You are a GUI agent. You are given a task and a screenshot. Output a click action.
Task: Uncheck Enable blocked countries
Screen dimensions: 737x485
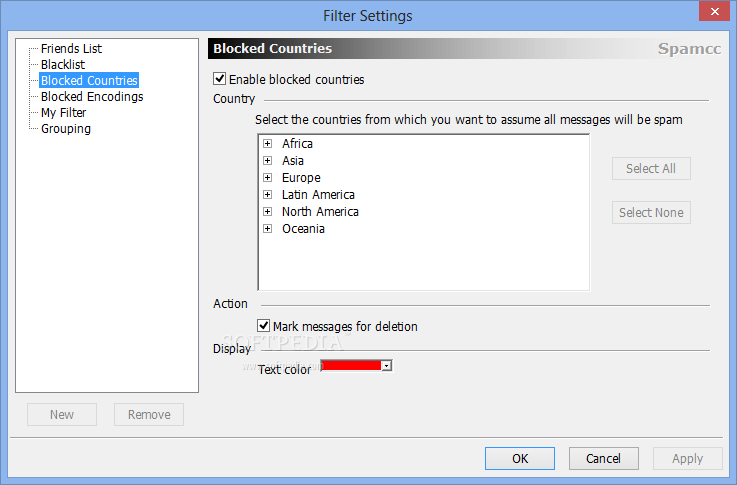pyautogui.click(x=220, y=78)
